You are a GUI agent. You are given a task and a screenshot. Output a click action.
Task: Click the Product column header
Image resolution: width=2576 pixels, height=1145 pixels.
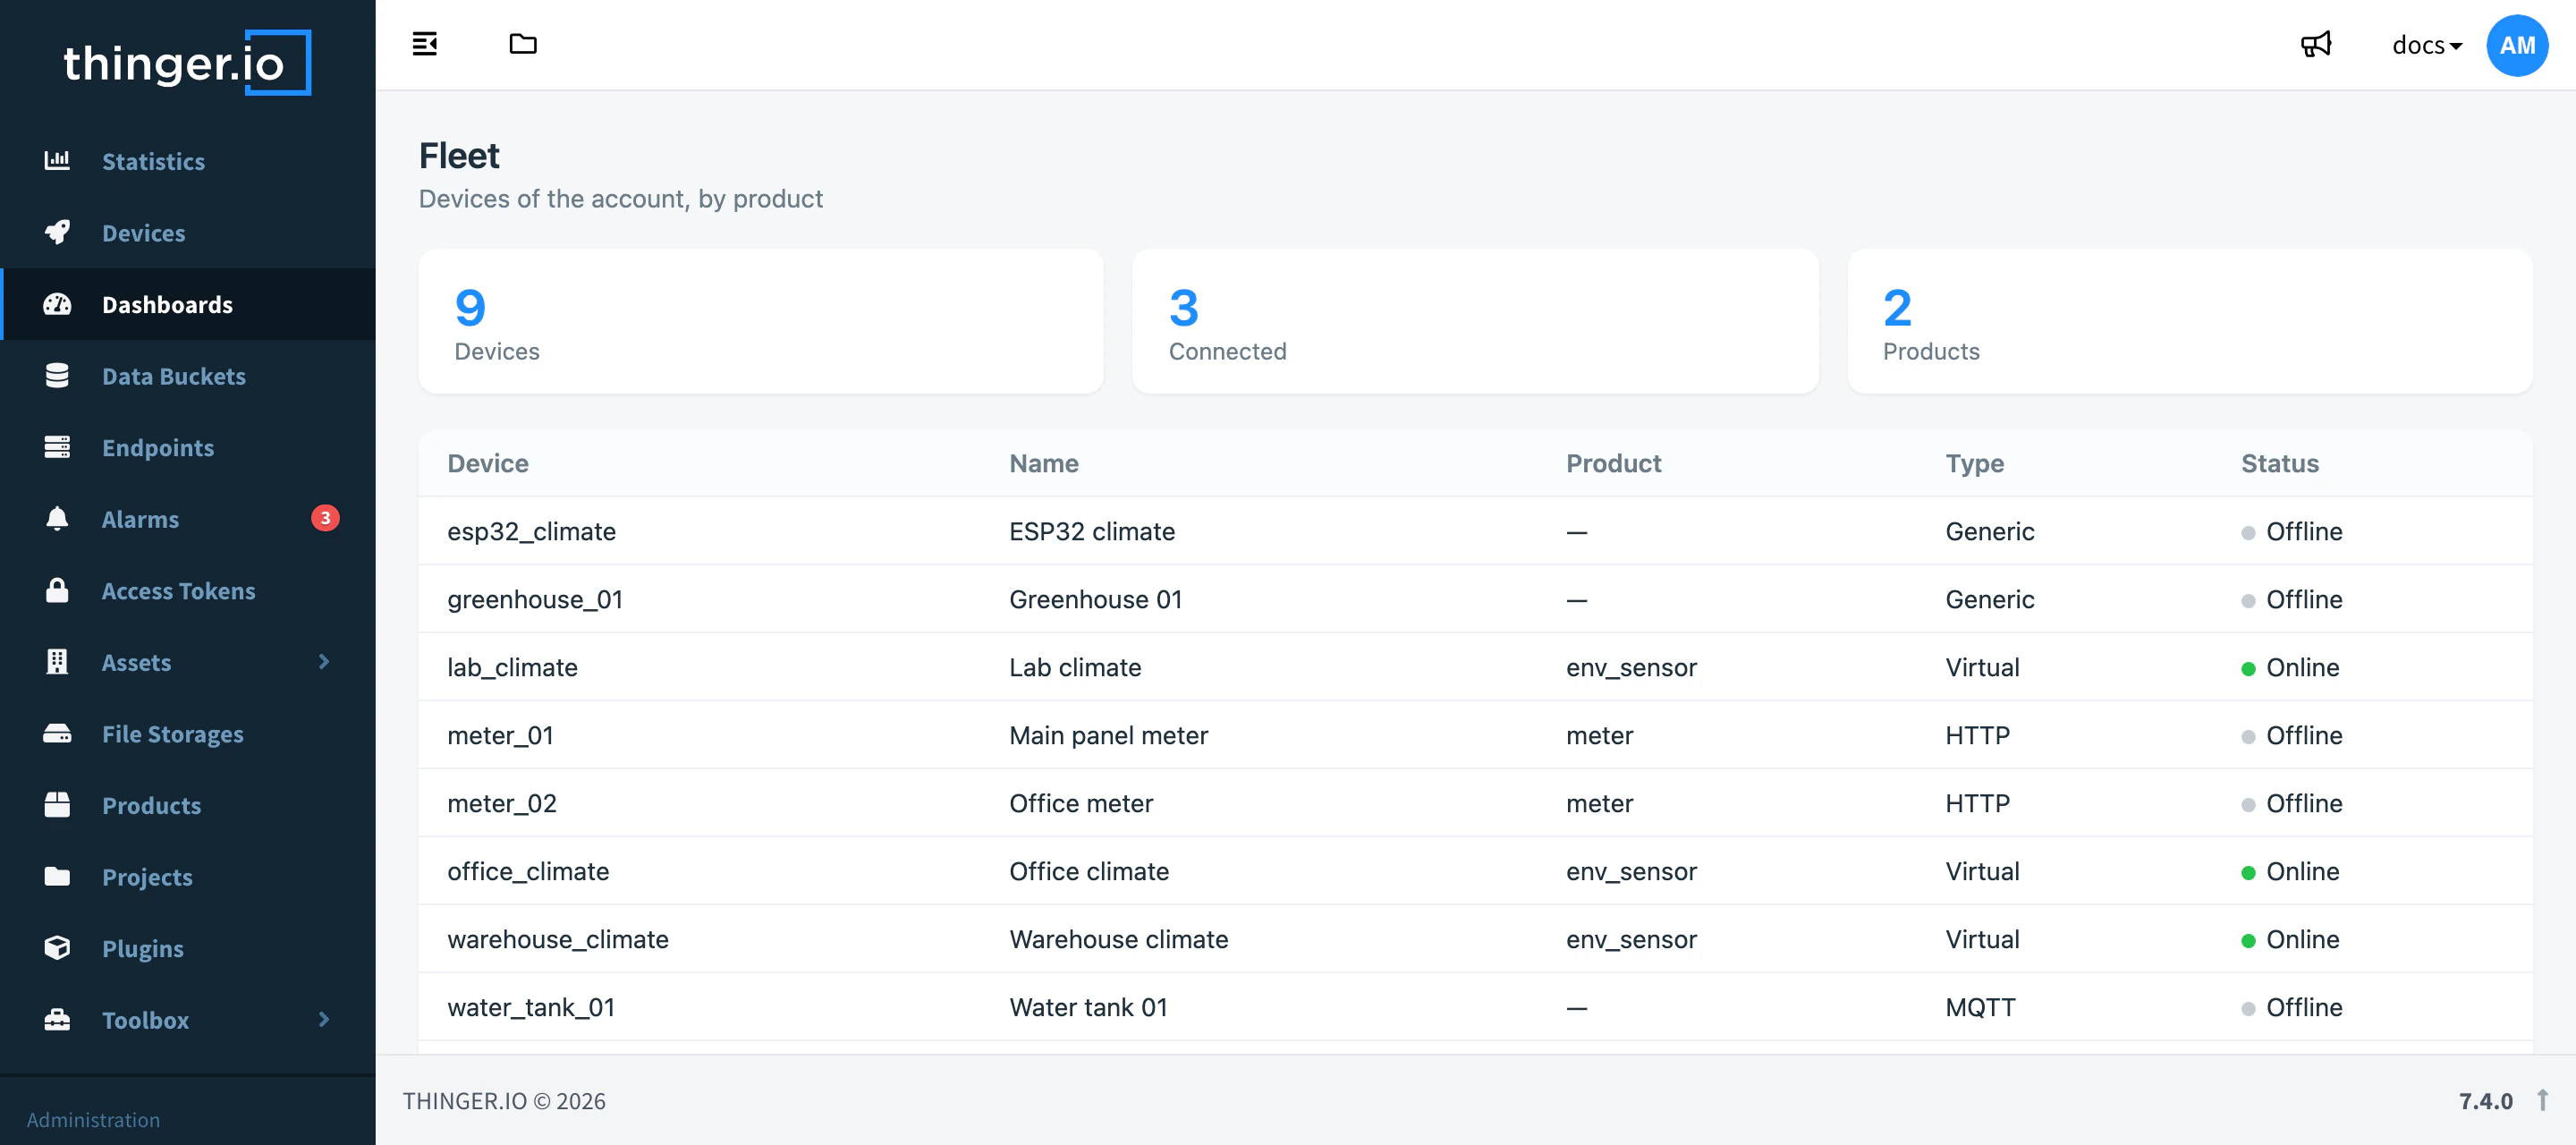[x=1614, y=463]
